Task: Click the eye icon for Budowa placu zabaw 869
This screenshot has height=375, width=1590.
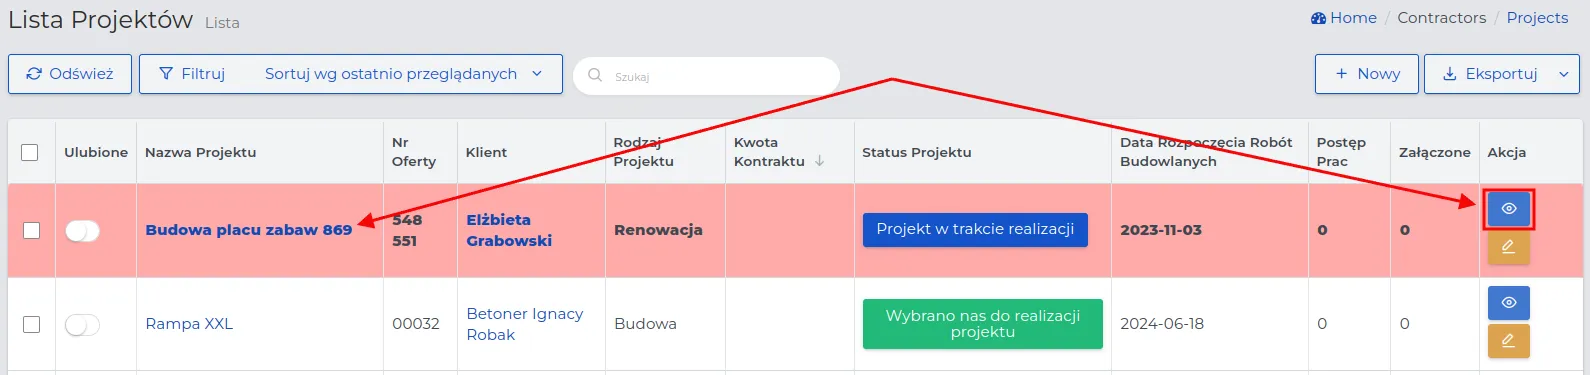Action: click(1508, 209)
